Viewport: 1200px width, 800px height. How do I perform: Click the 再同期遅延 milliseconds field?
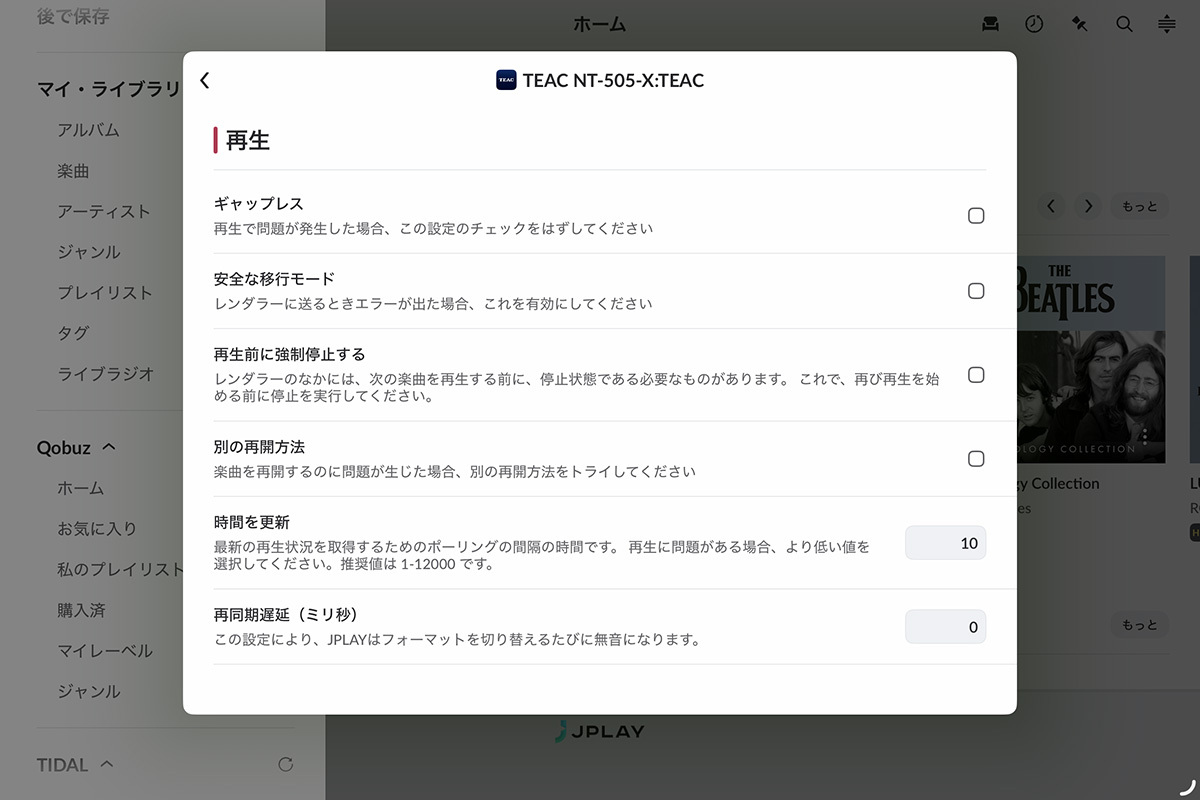click(945, 627)
